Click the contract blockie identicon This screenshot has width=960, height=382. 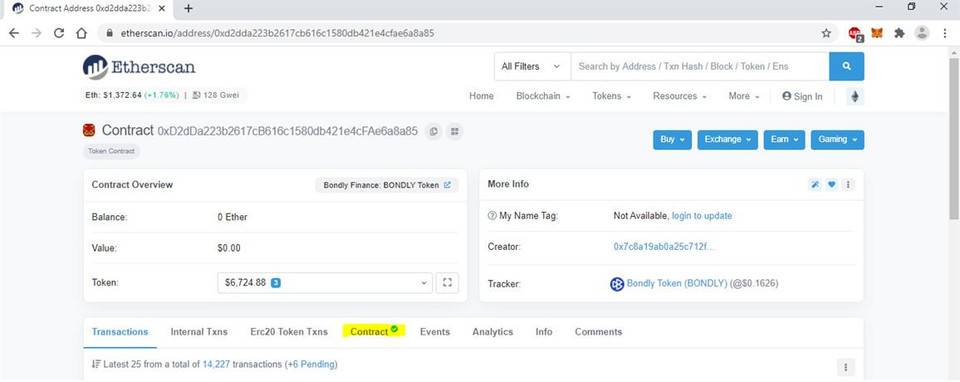[89, 130]
